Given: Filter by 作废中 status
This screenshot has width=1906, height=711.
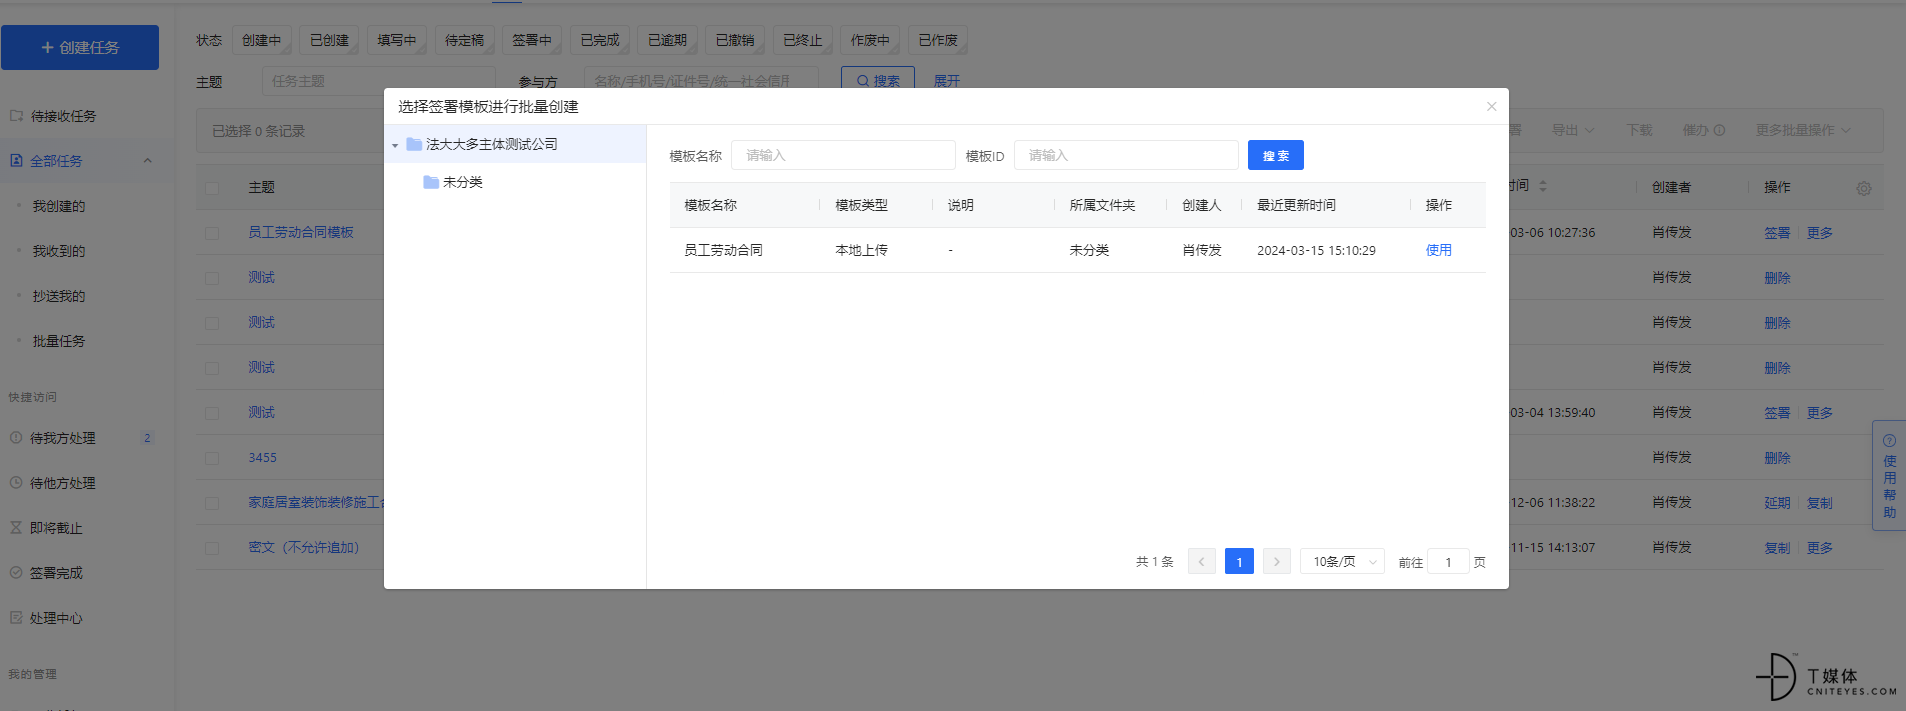Looking at the screenshot, I should tap(870, 40).
